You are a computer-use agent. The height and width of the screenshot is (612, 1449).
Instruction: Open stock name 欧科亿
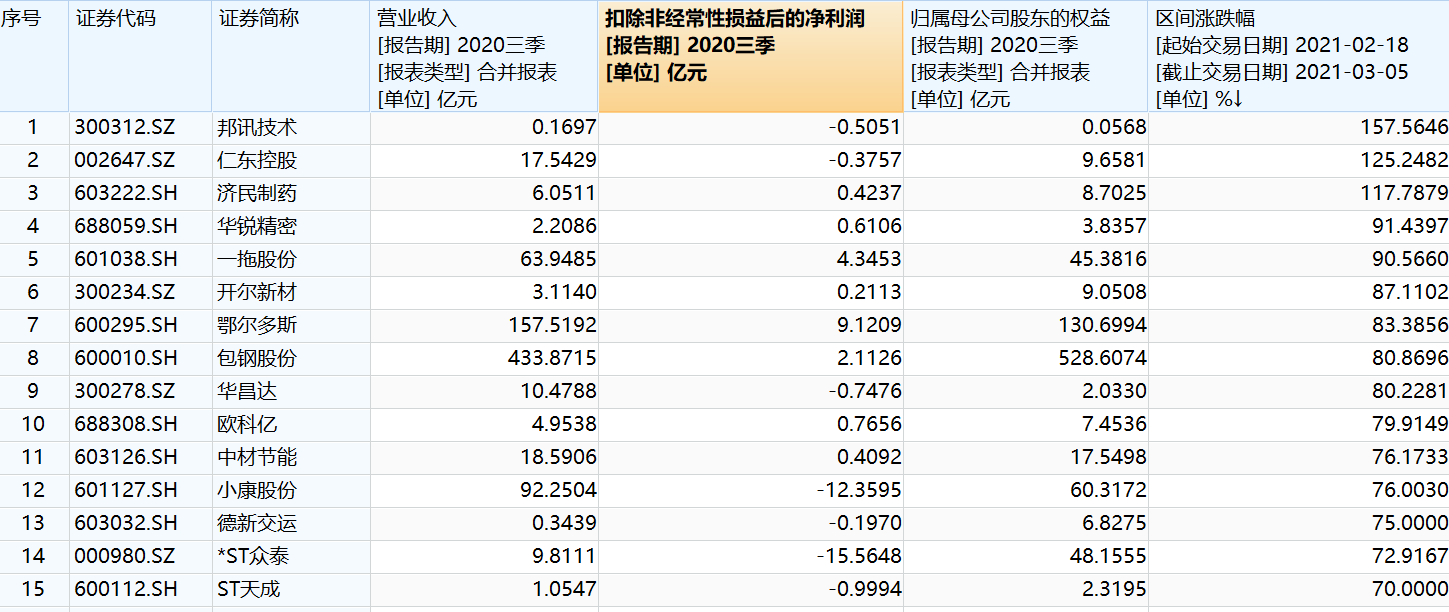[247, 425]
